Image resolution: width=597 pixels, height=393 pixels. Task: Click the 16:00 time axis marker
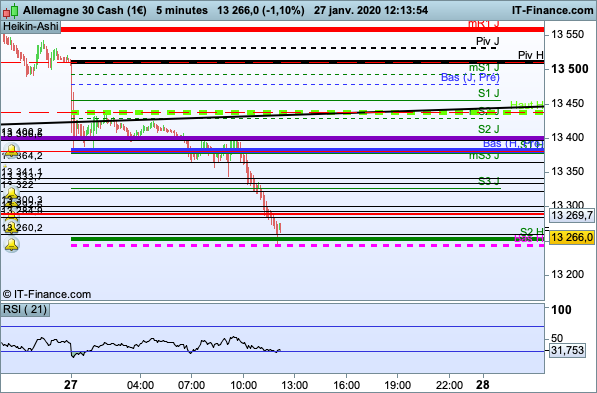pyautogui.click(x=346, y=385)
